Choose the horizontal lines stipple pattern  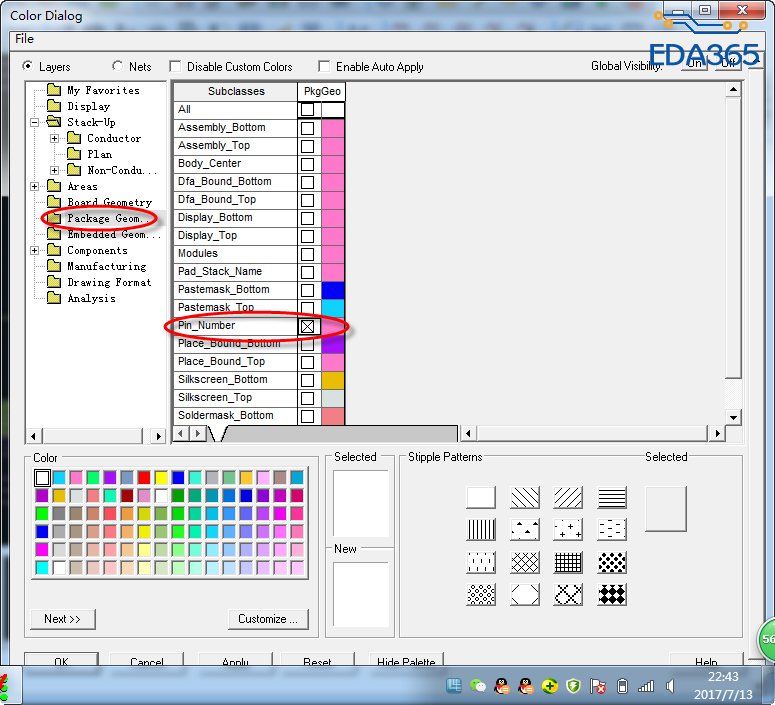point(612,497)
